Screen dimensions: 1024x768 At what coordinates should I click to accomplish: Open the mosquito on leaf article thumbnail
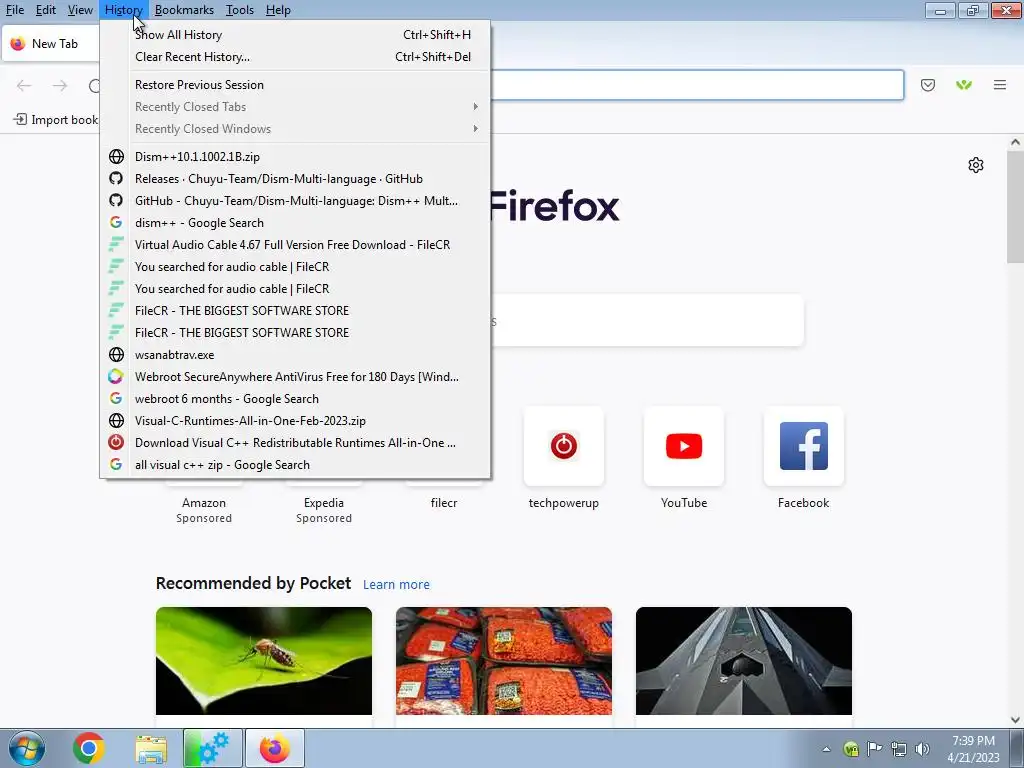pos(264,661)
